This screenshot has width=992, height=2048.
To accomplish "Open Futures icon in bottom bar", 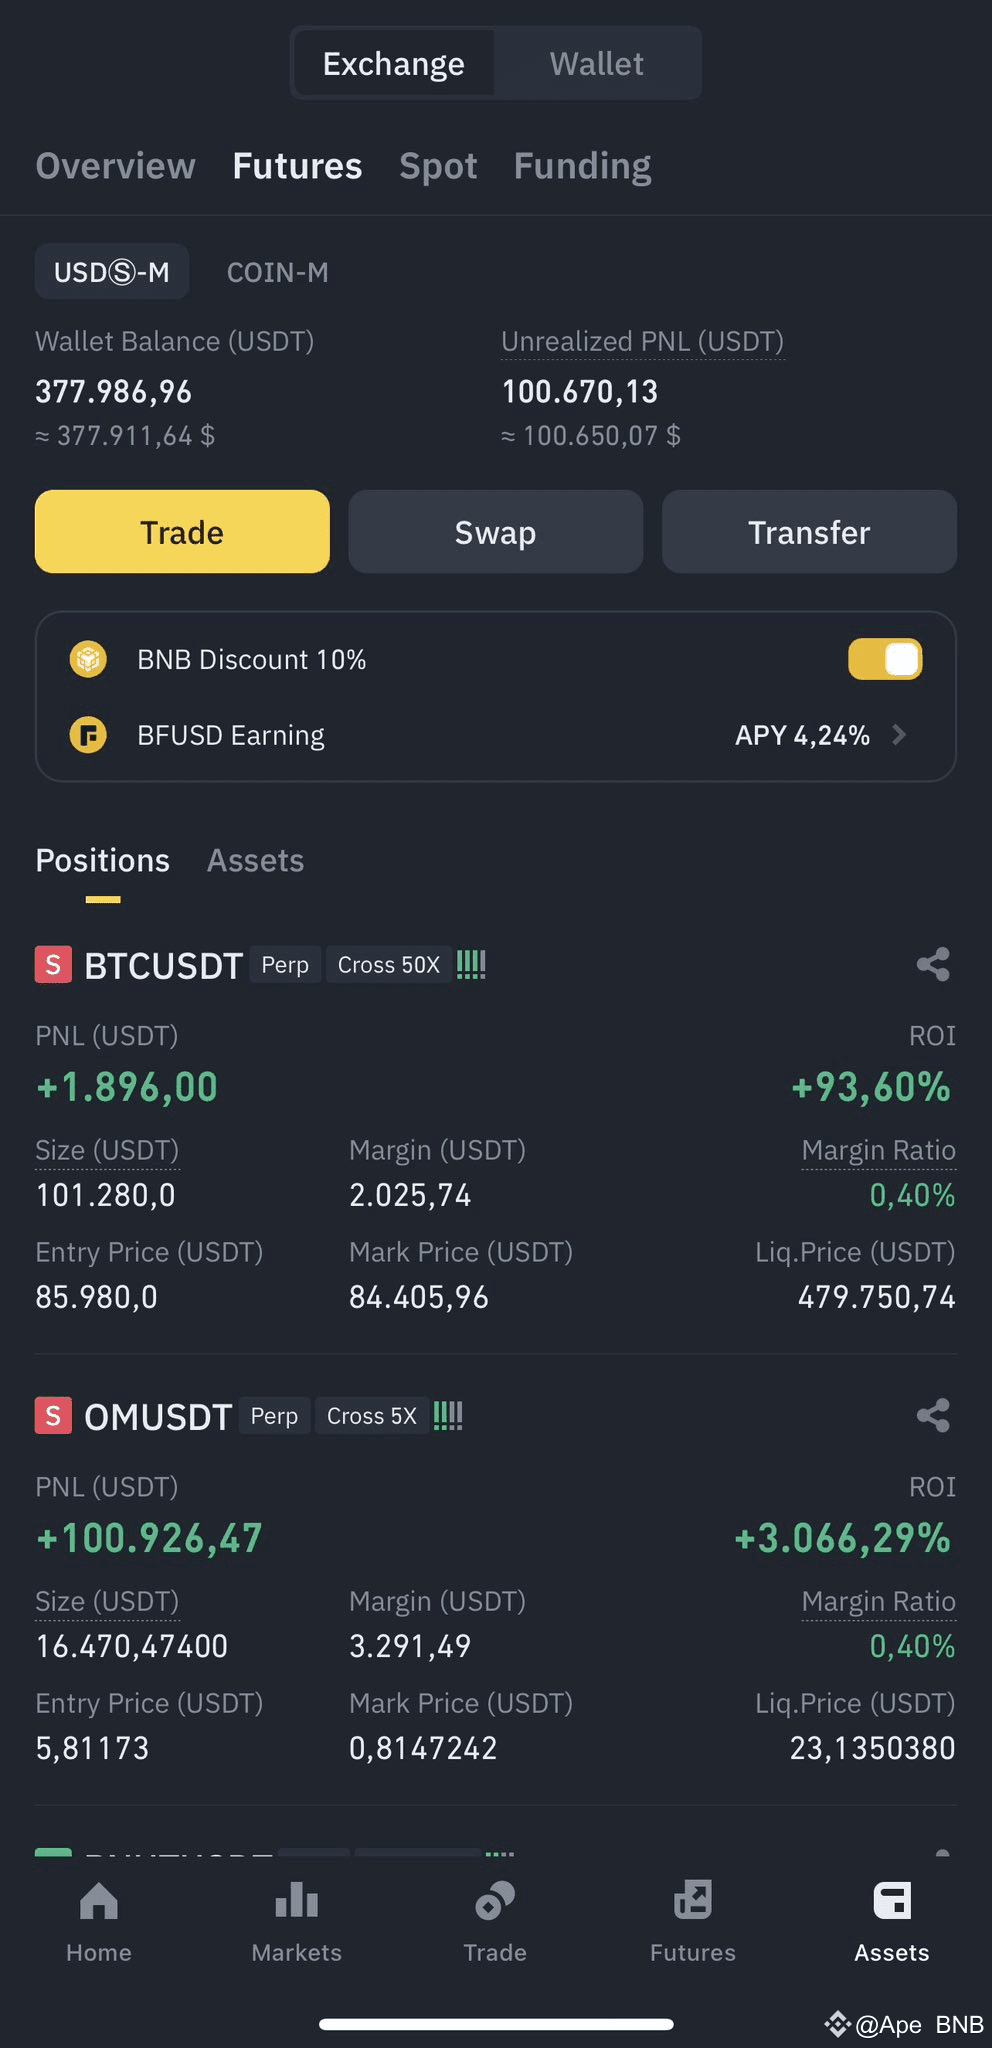I will click(693, 1900).
